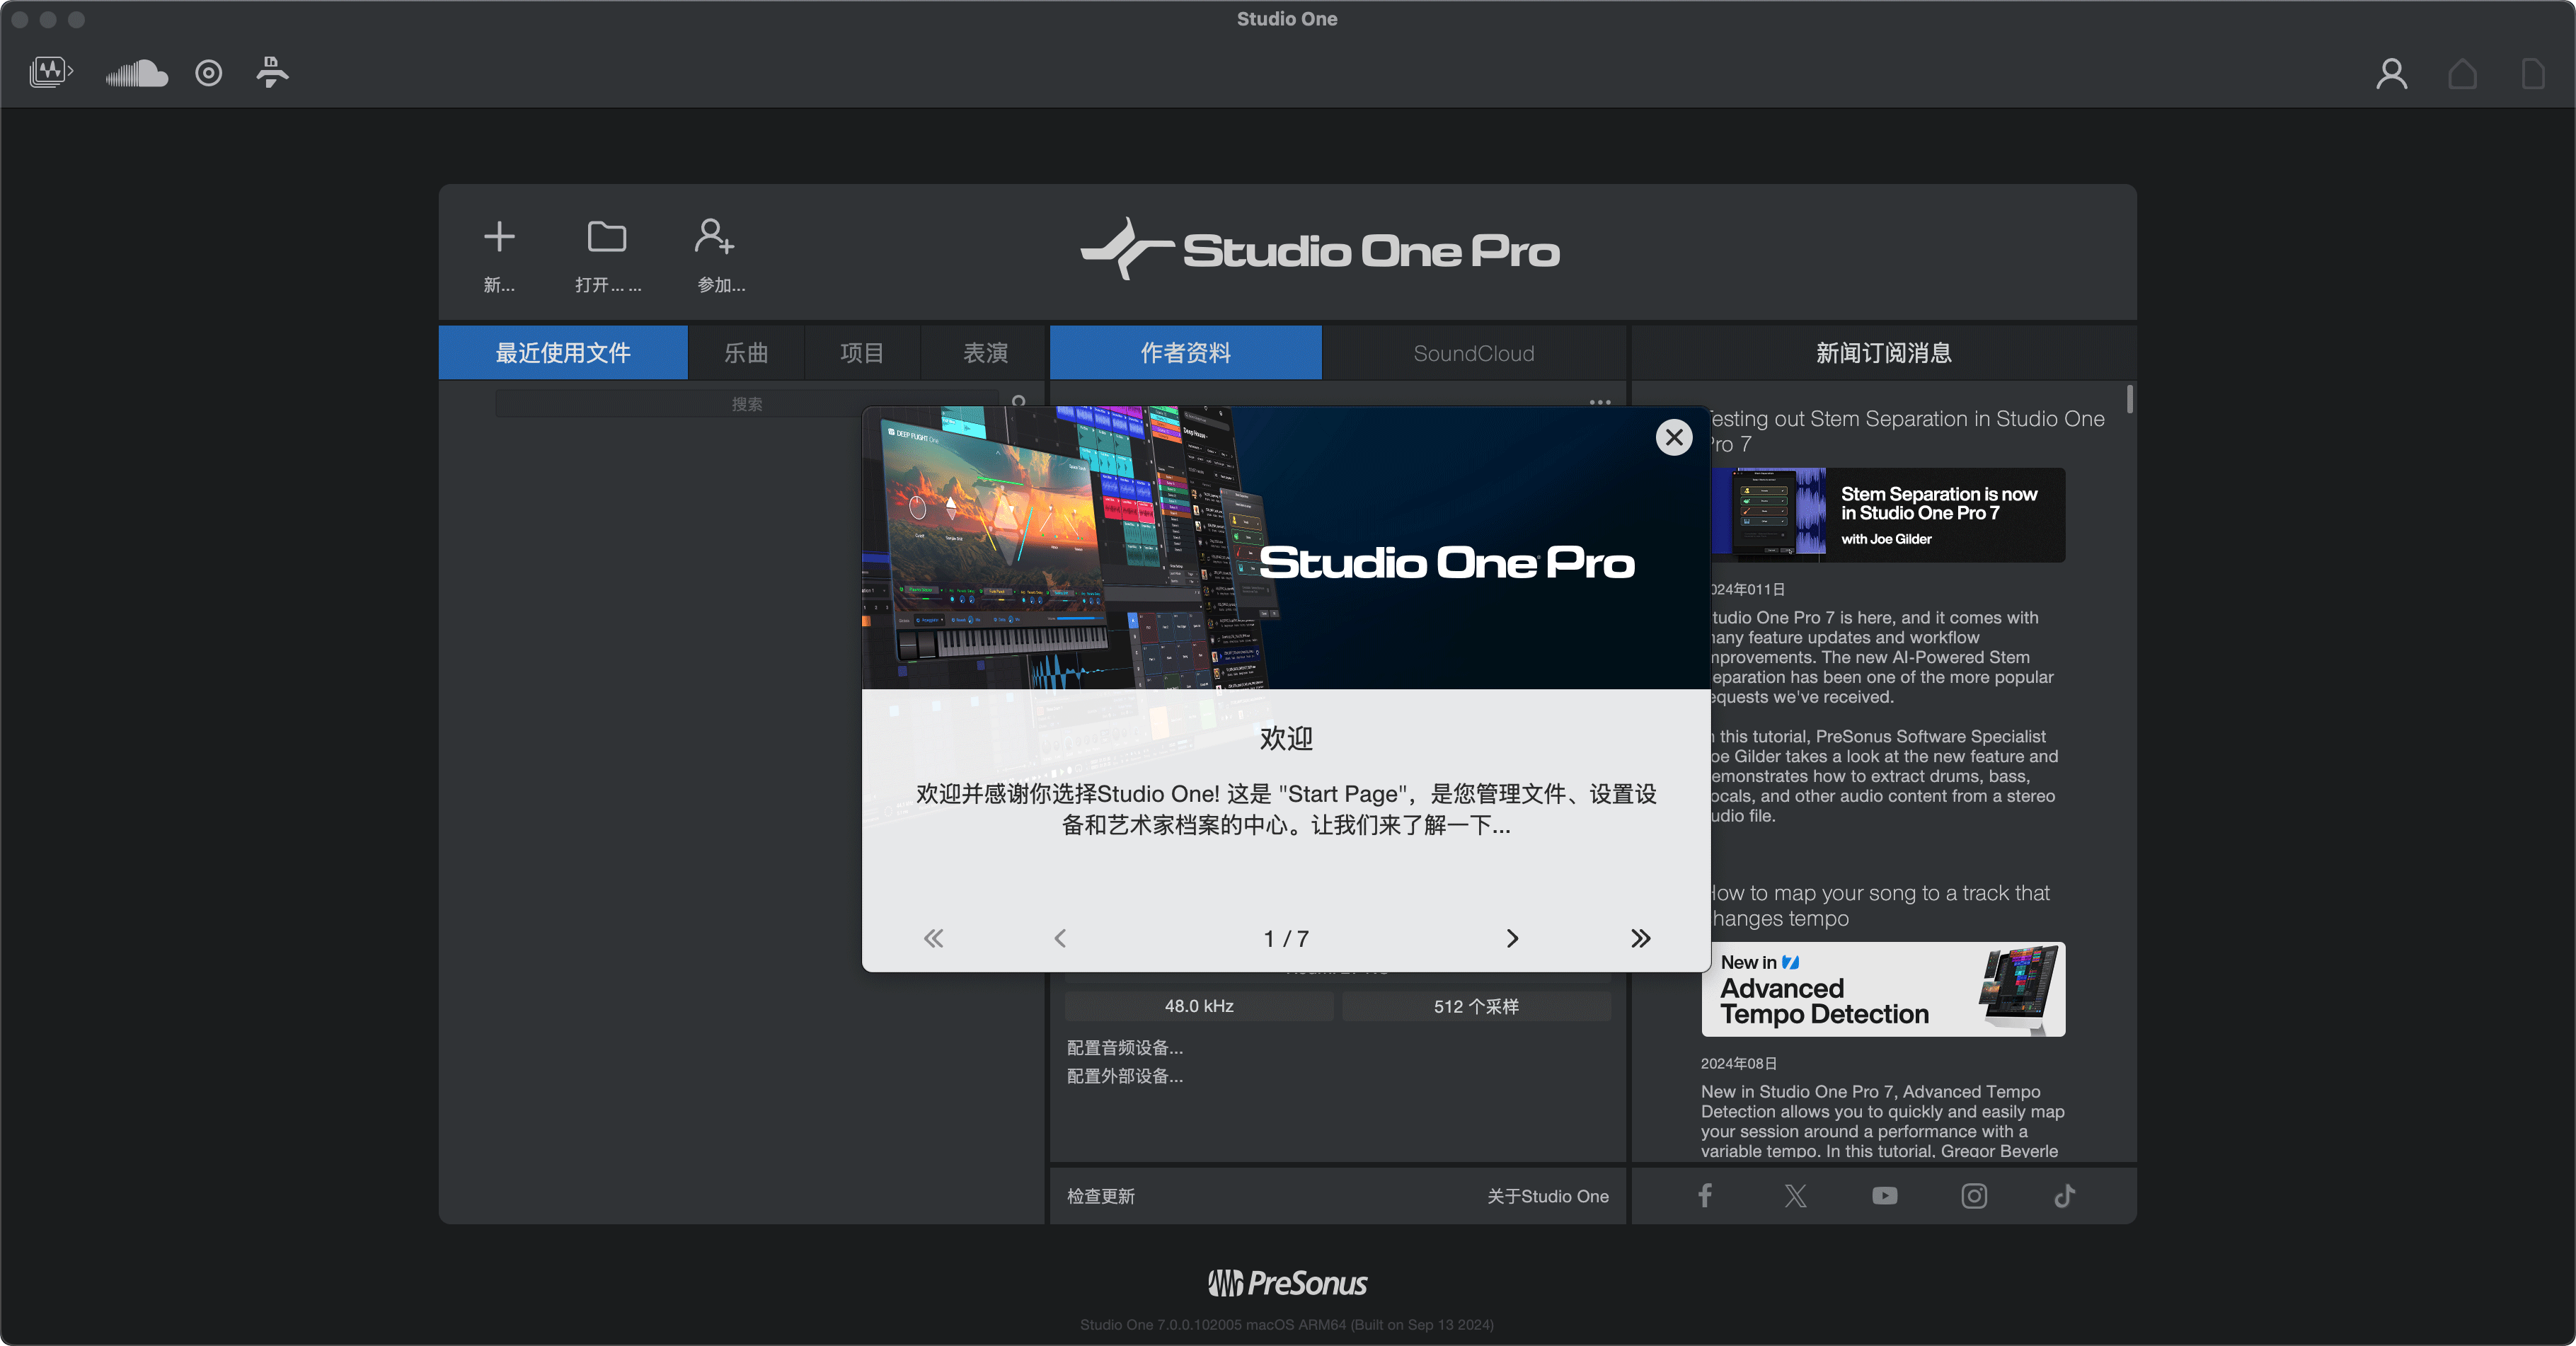
Task: Click the add-person join icon
Action: coord(715,237)
